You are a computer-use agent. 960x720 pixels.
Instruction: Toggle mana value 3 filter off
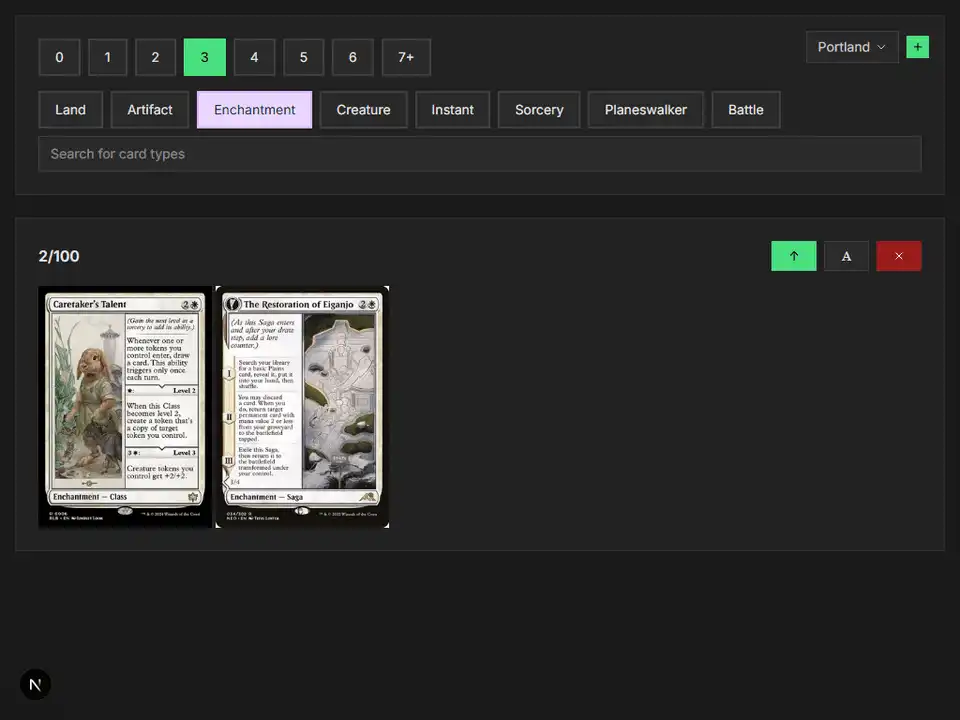[x=204, y=57]
